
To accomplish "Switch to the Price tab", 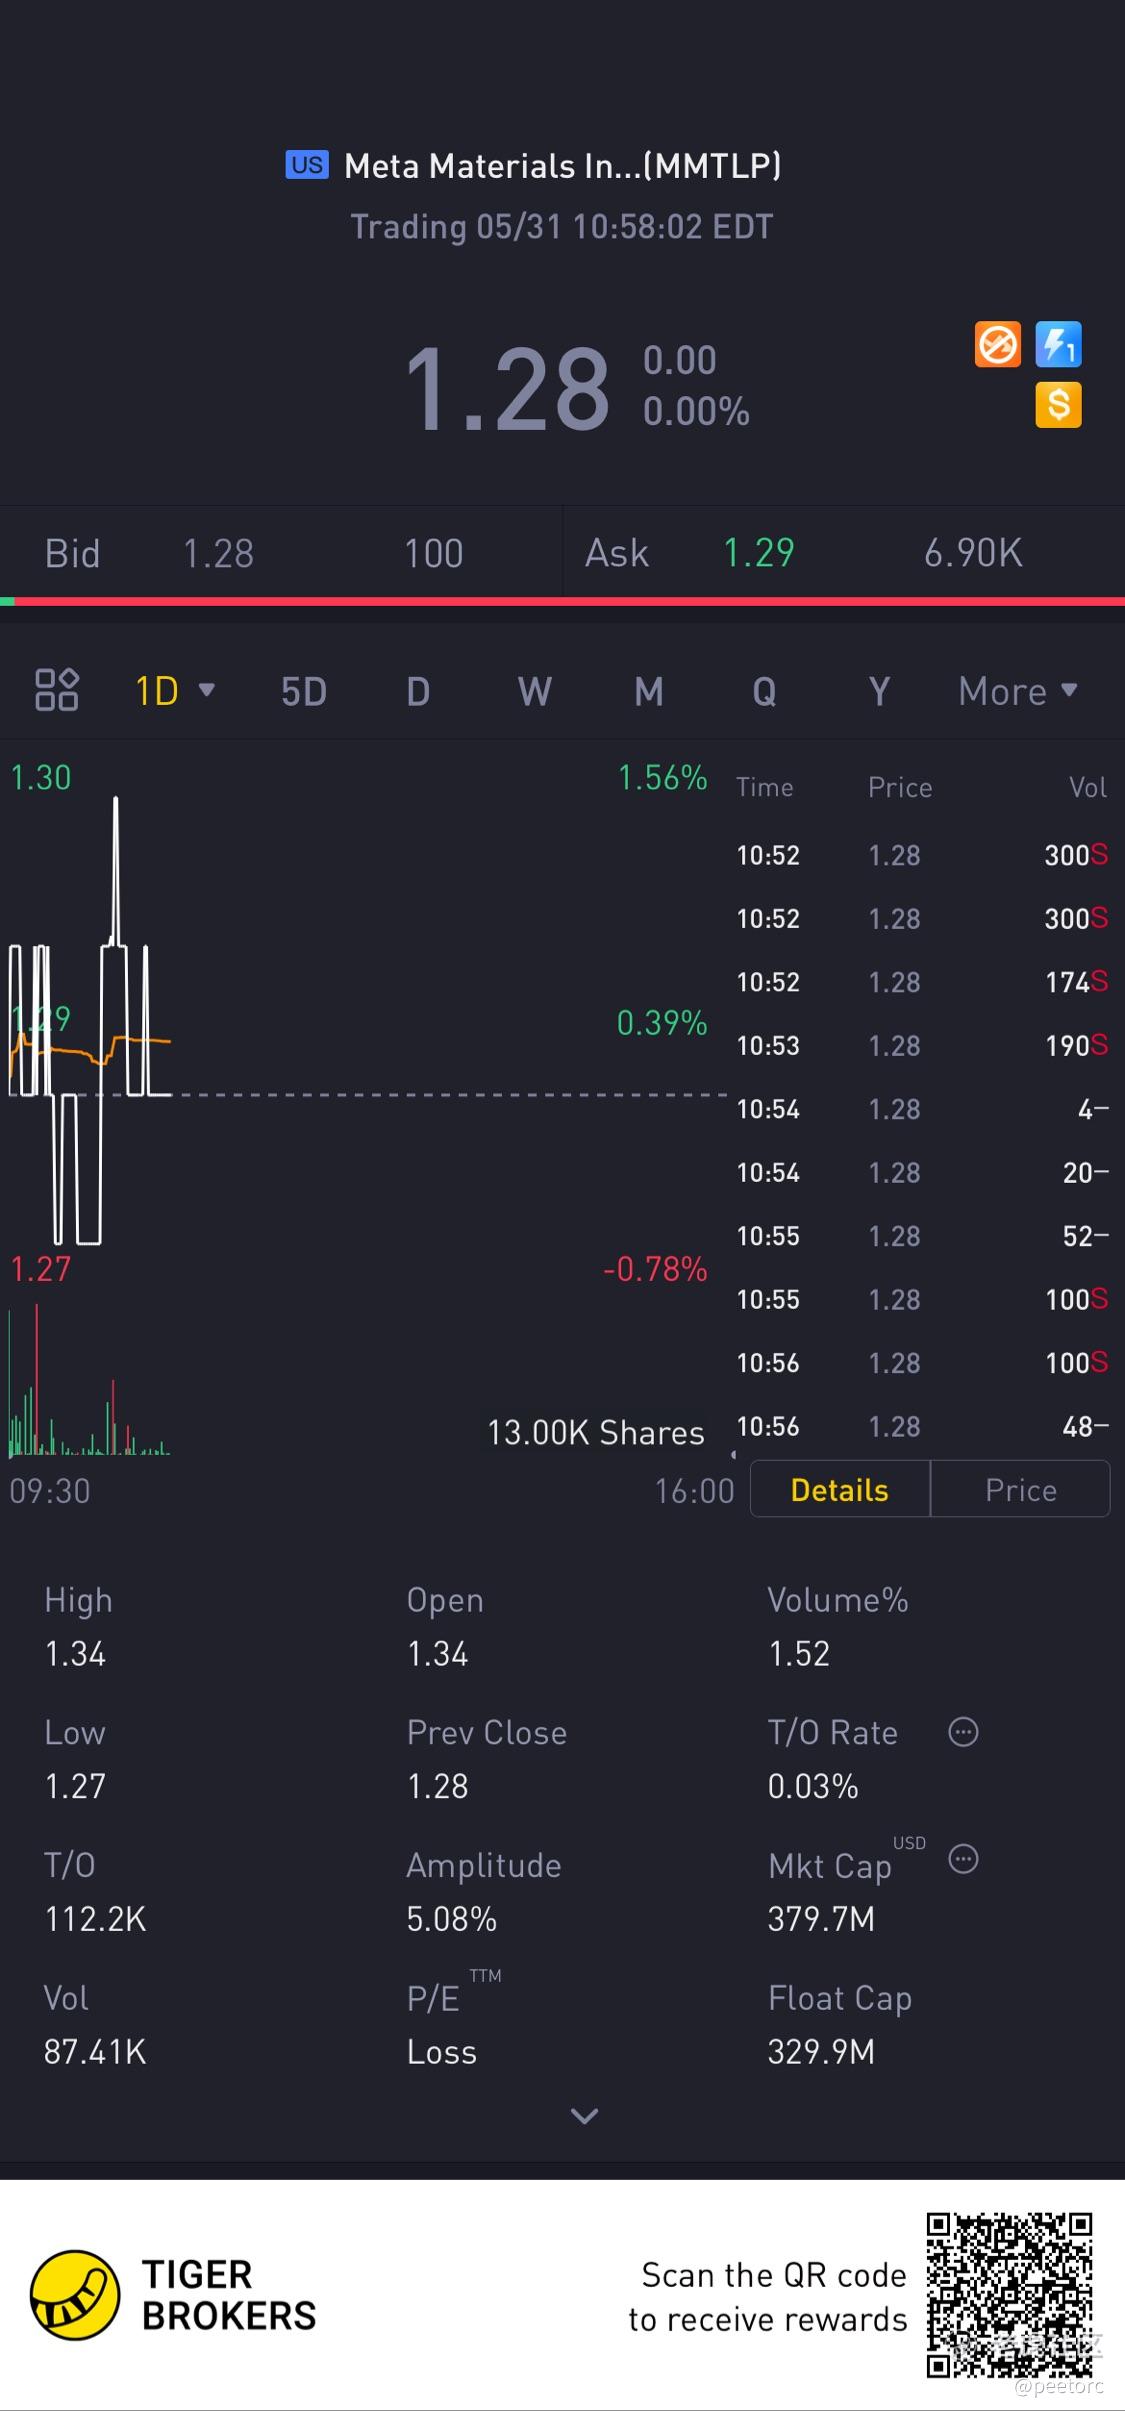I will point(1020,1490).
